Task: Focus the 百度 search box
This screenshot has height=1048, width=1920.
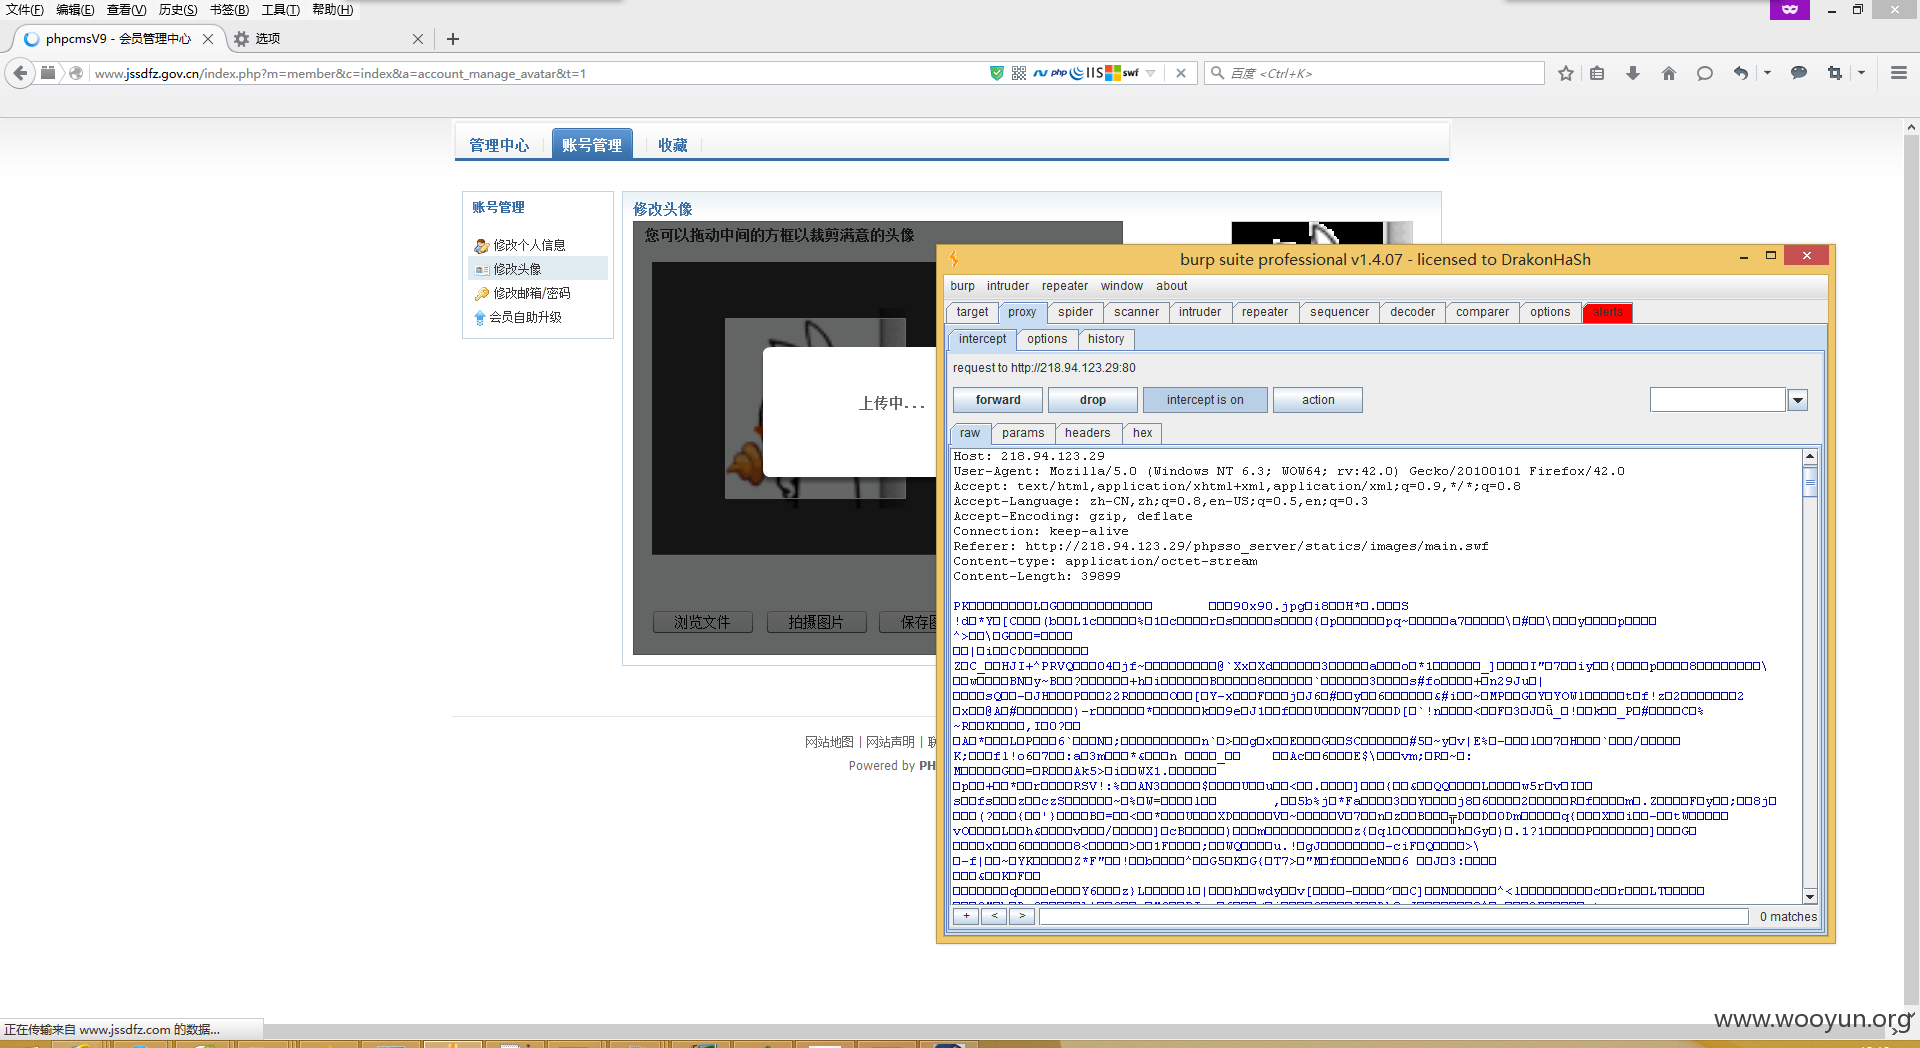Action: click(x=1375, y=73)
